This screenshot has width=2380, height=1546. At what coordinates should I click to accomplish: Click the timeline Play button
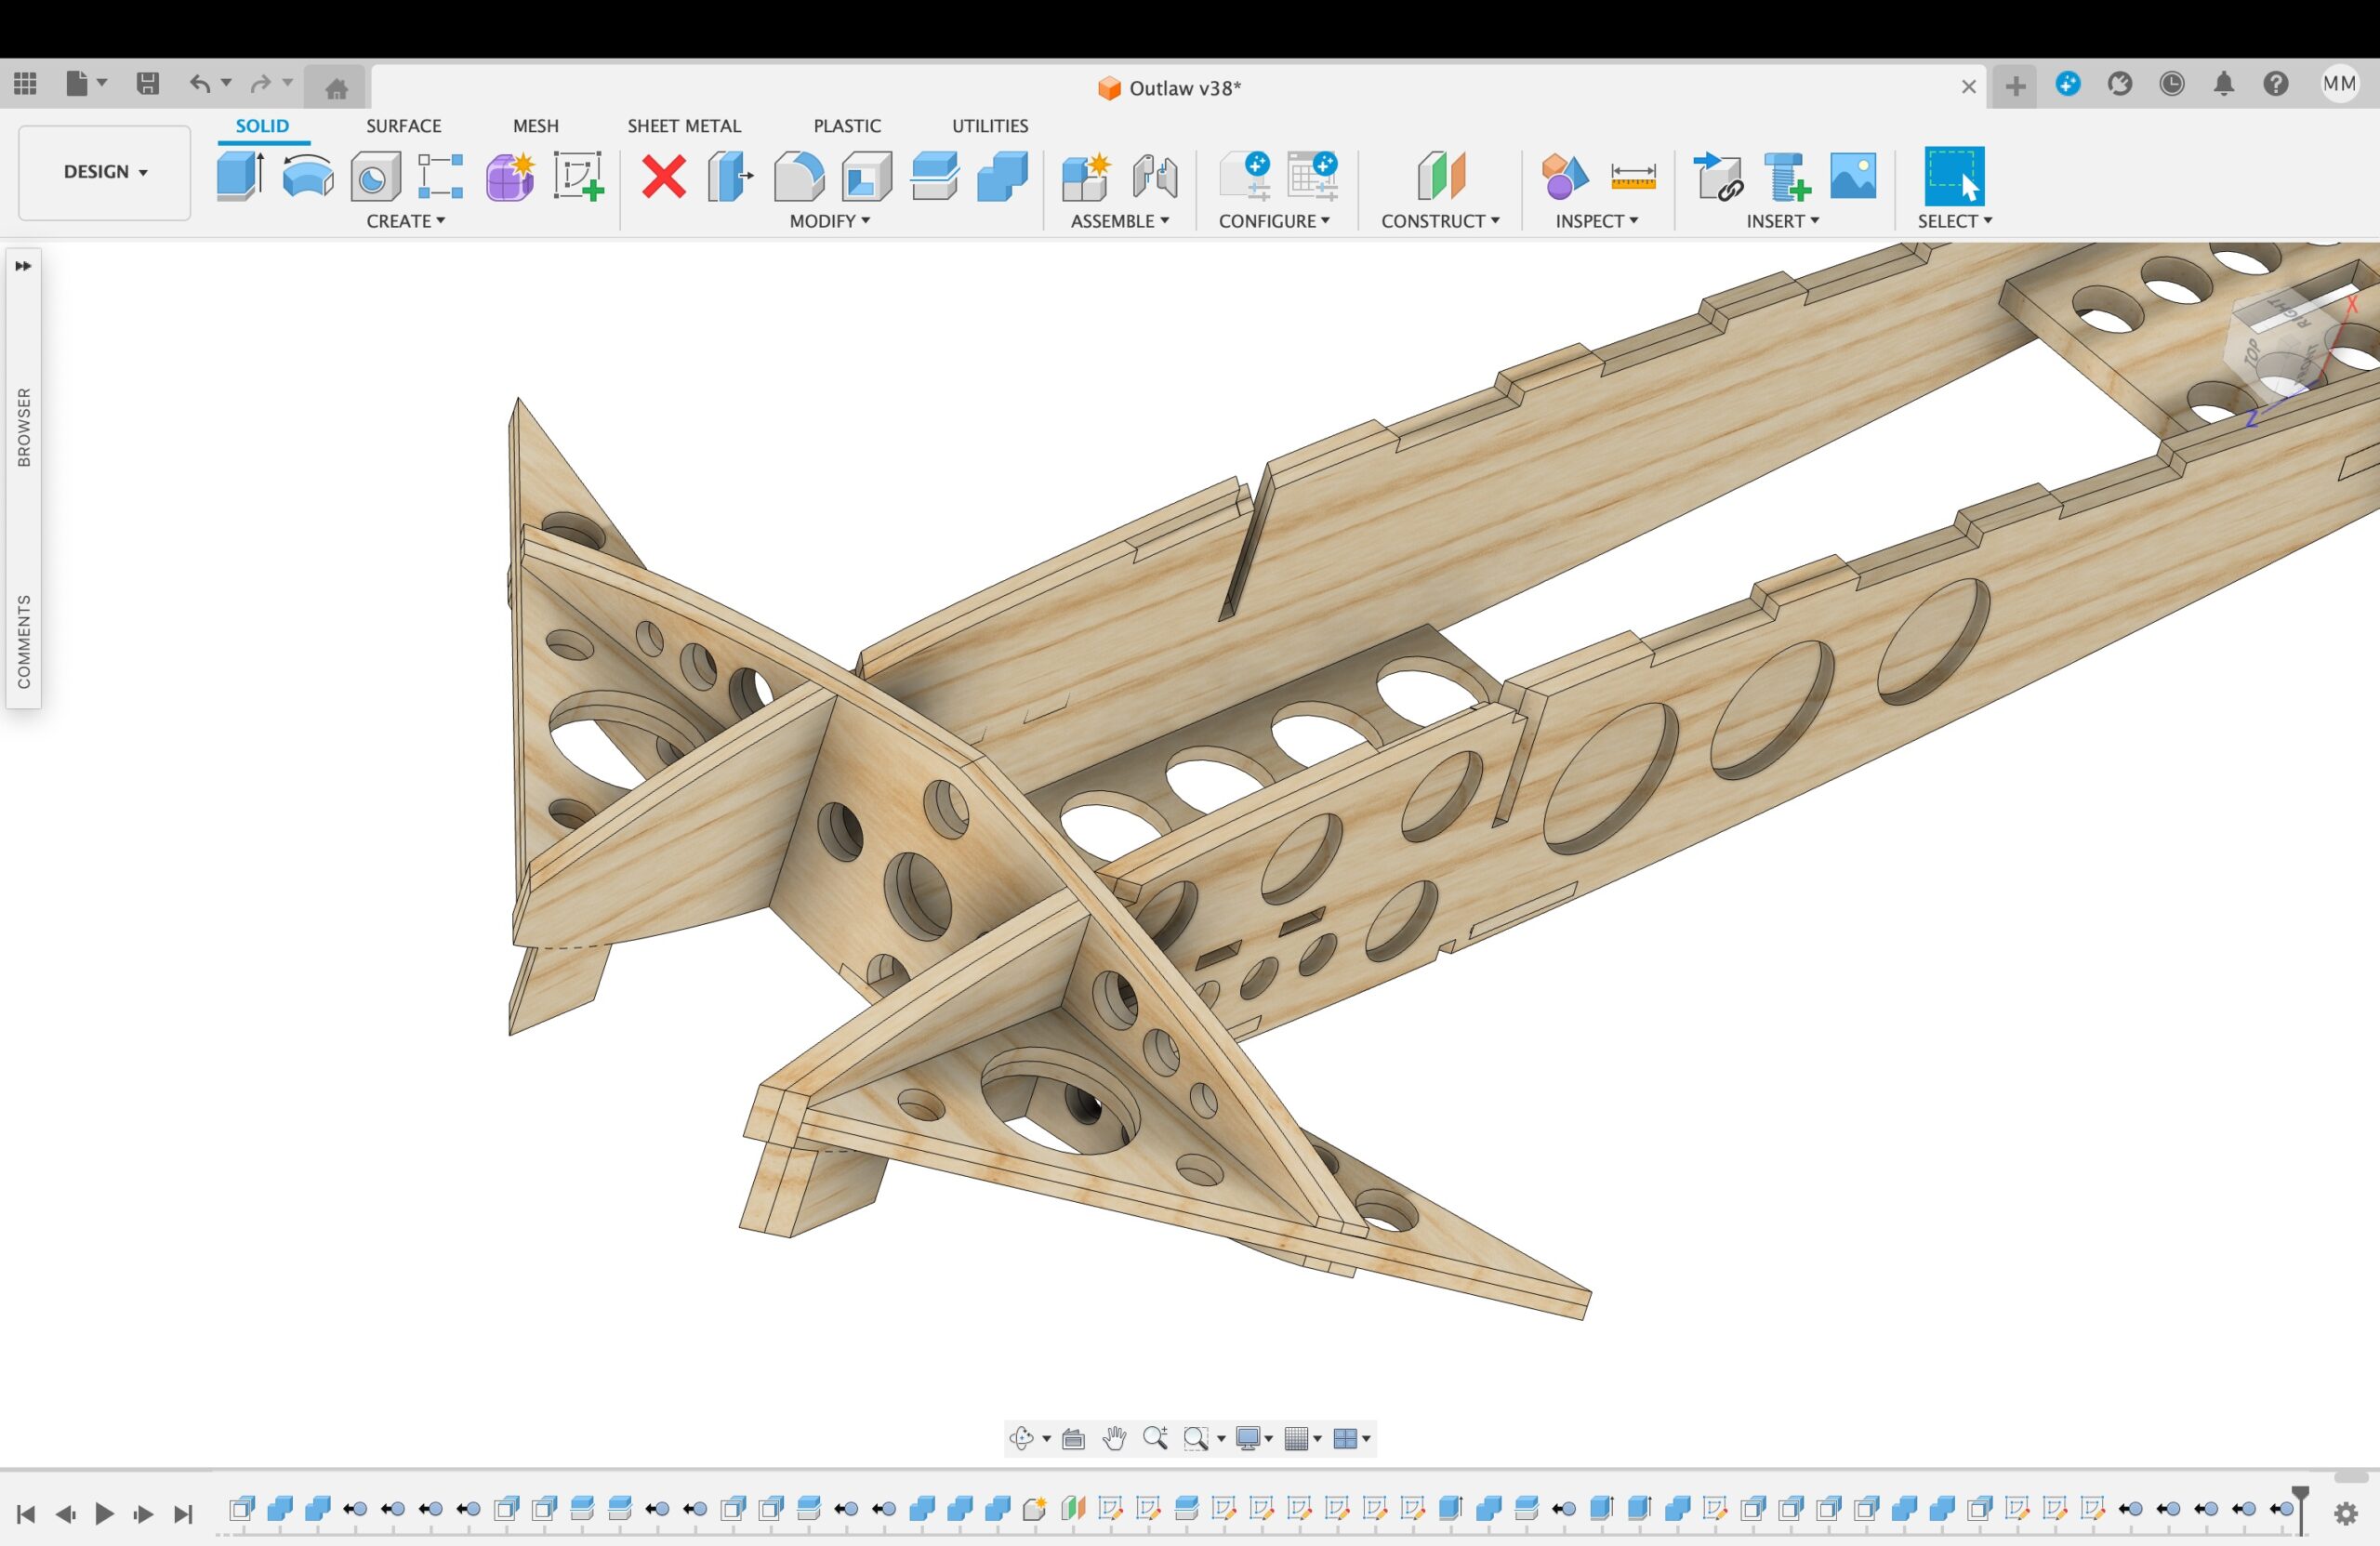(x=104, y=1514)
